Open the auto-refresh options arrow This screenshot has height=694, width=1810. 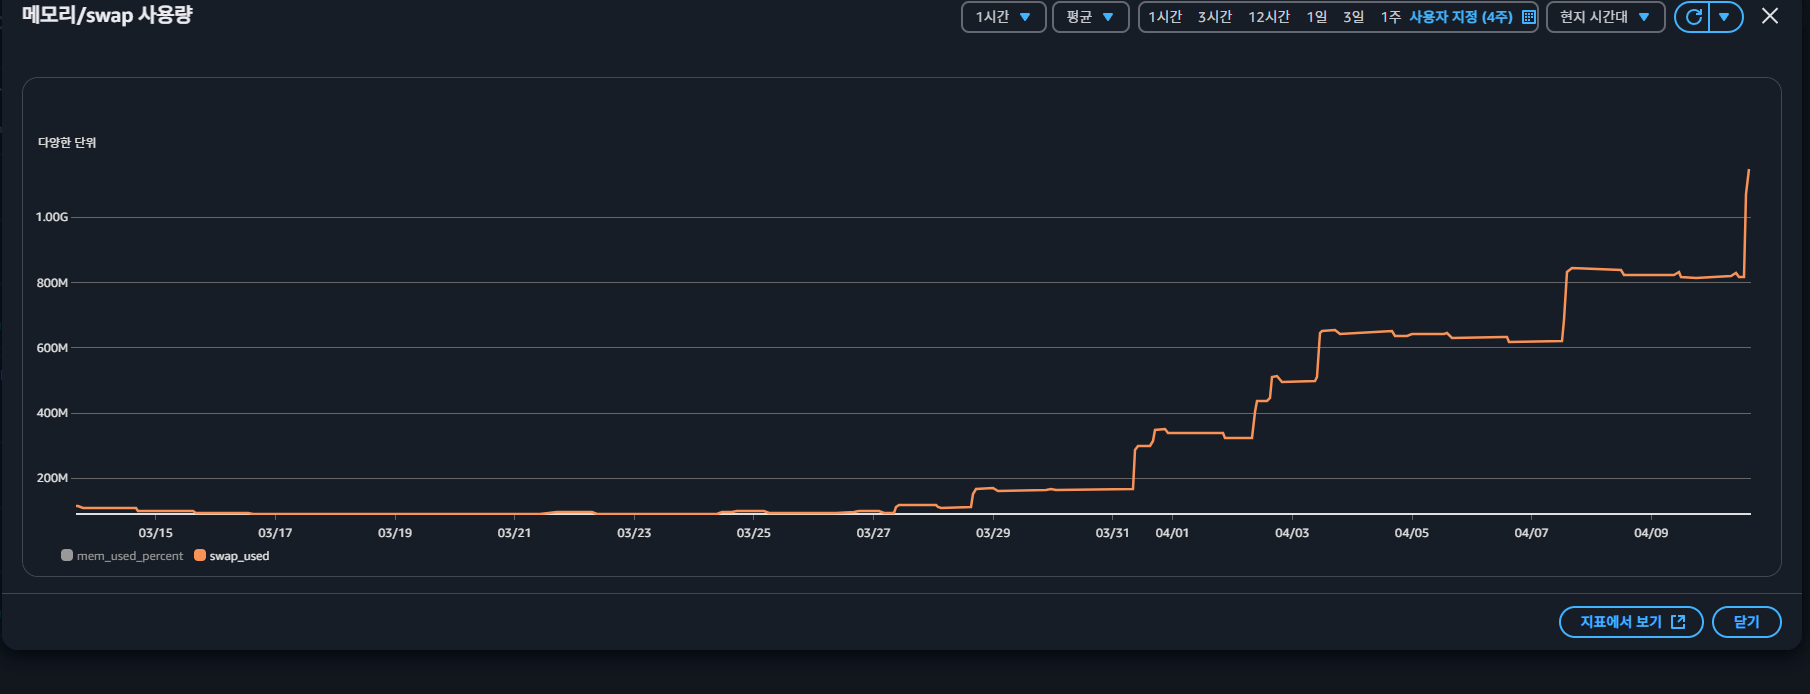coord(1725,17)
